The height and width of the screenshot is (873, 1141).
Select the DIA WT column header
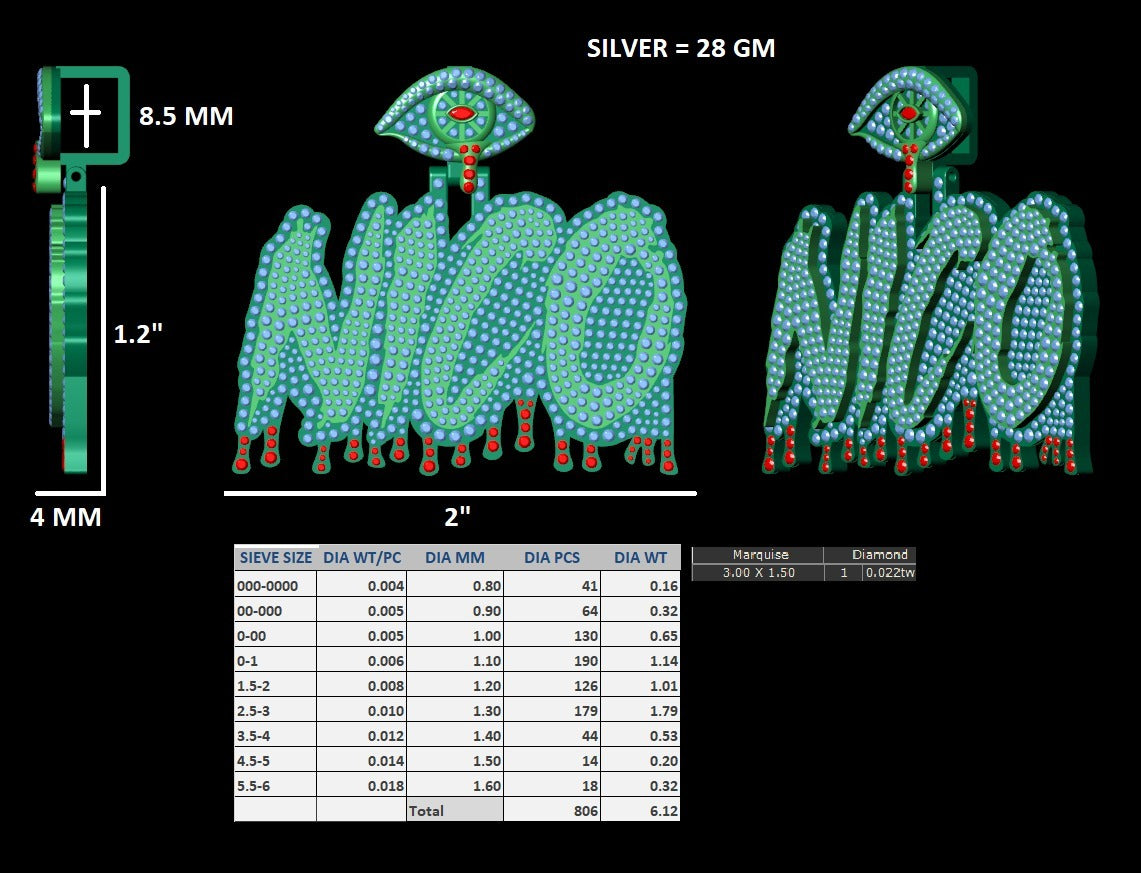(640, 558)
